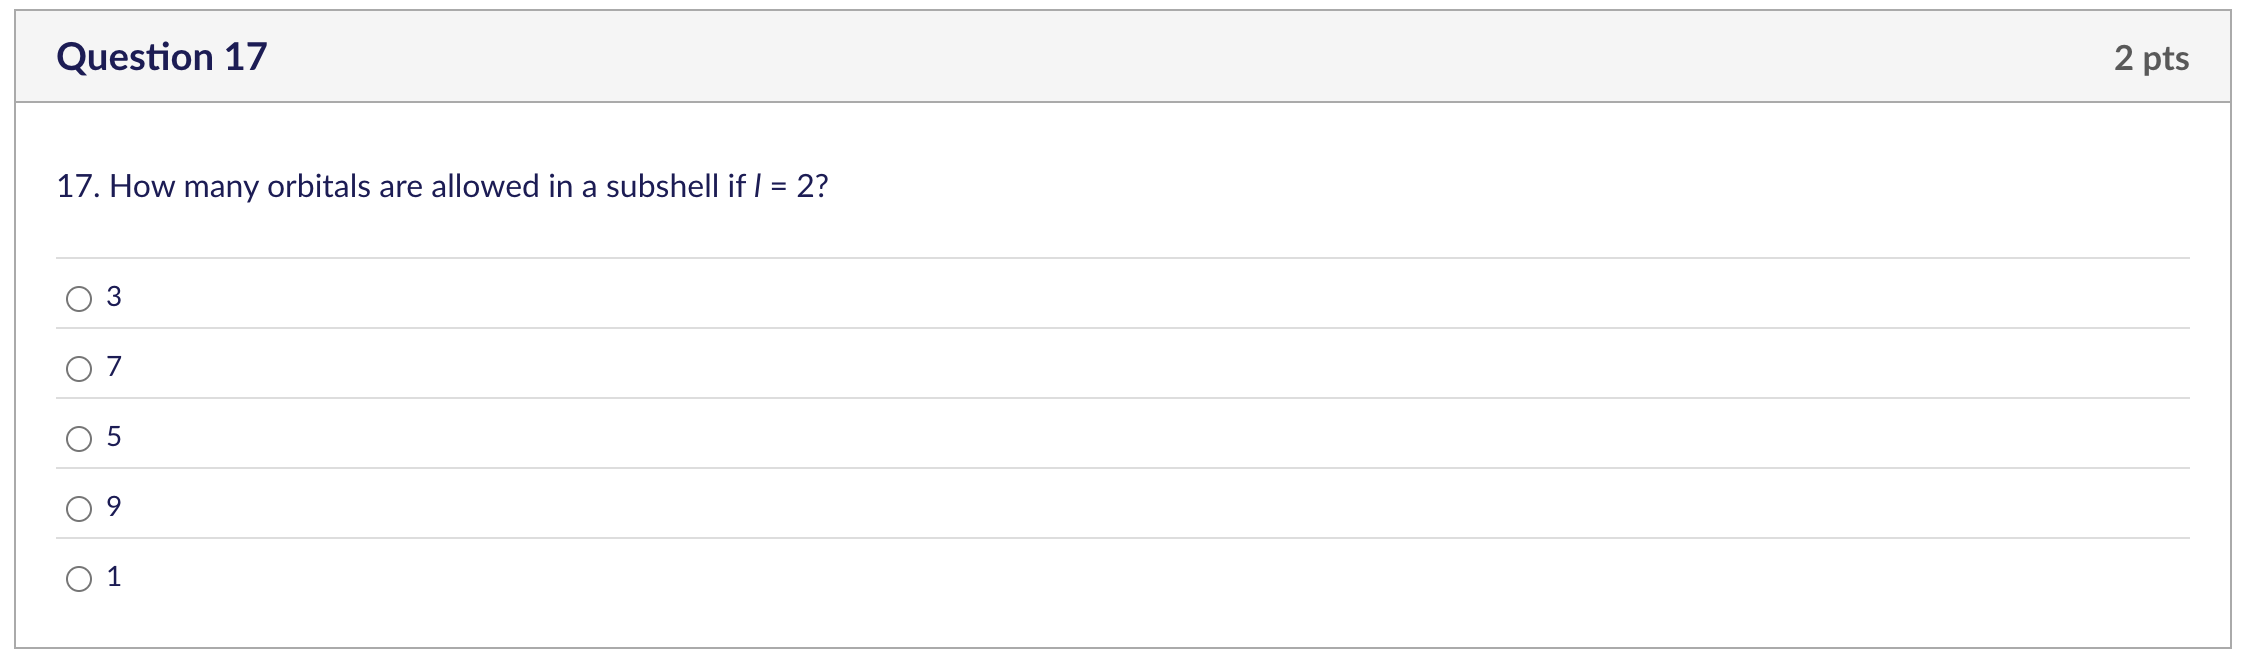Select the radio button for answer 1
This screenshot has width=2242, height=660.
78,576
